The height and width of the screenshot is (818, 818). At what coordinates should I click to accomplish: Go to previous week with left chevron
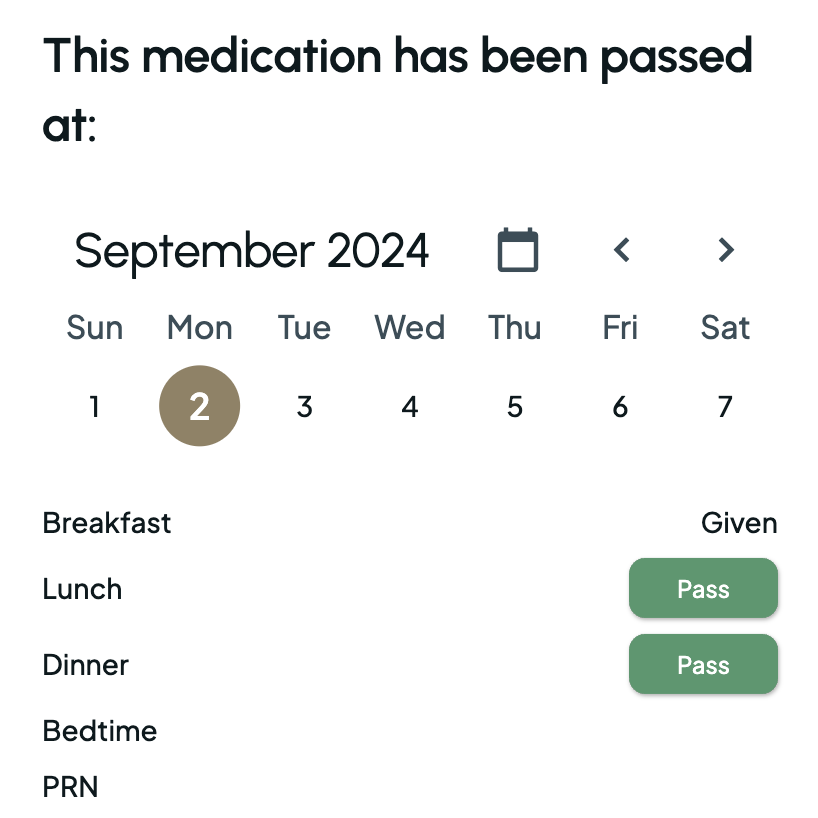(622, 250)
